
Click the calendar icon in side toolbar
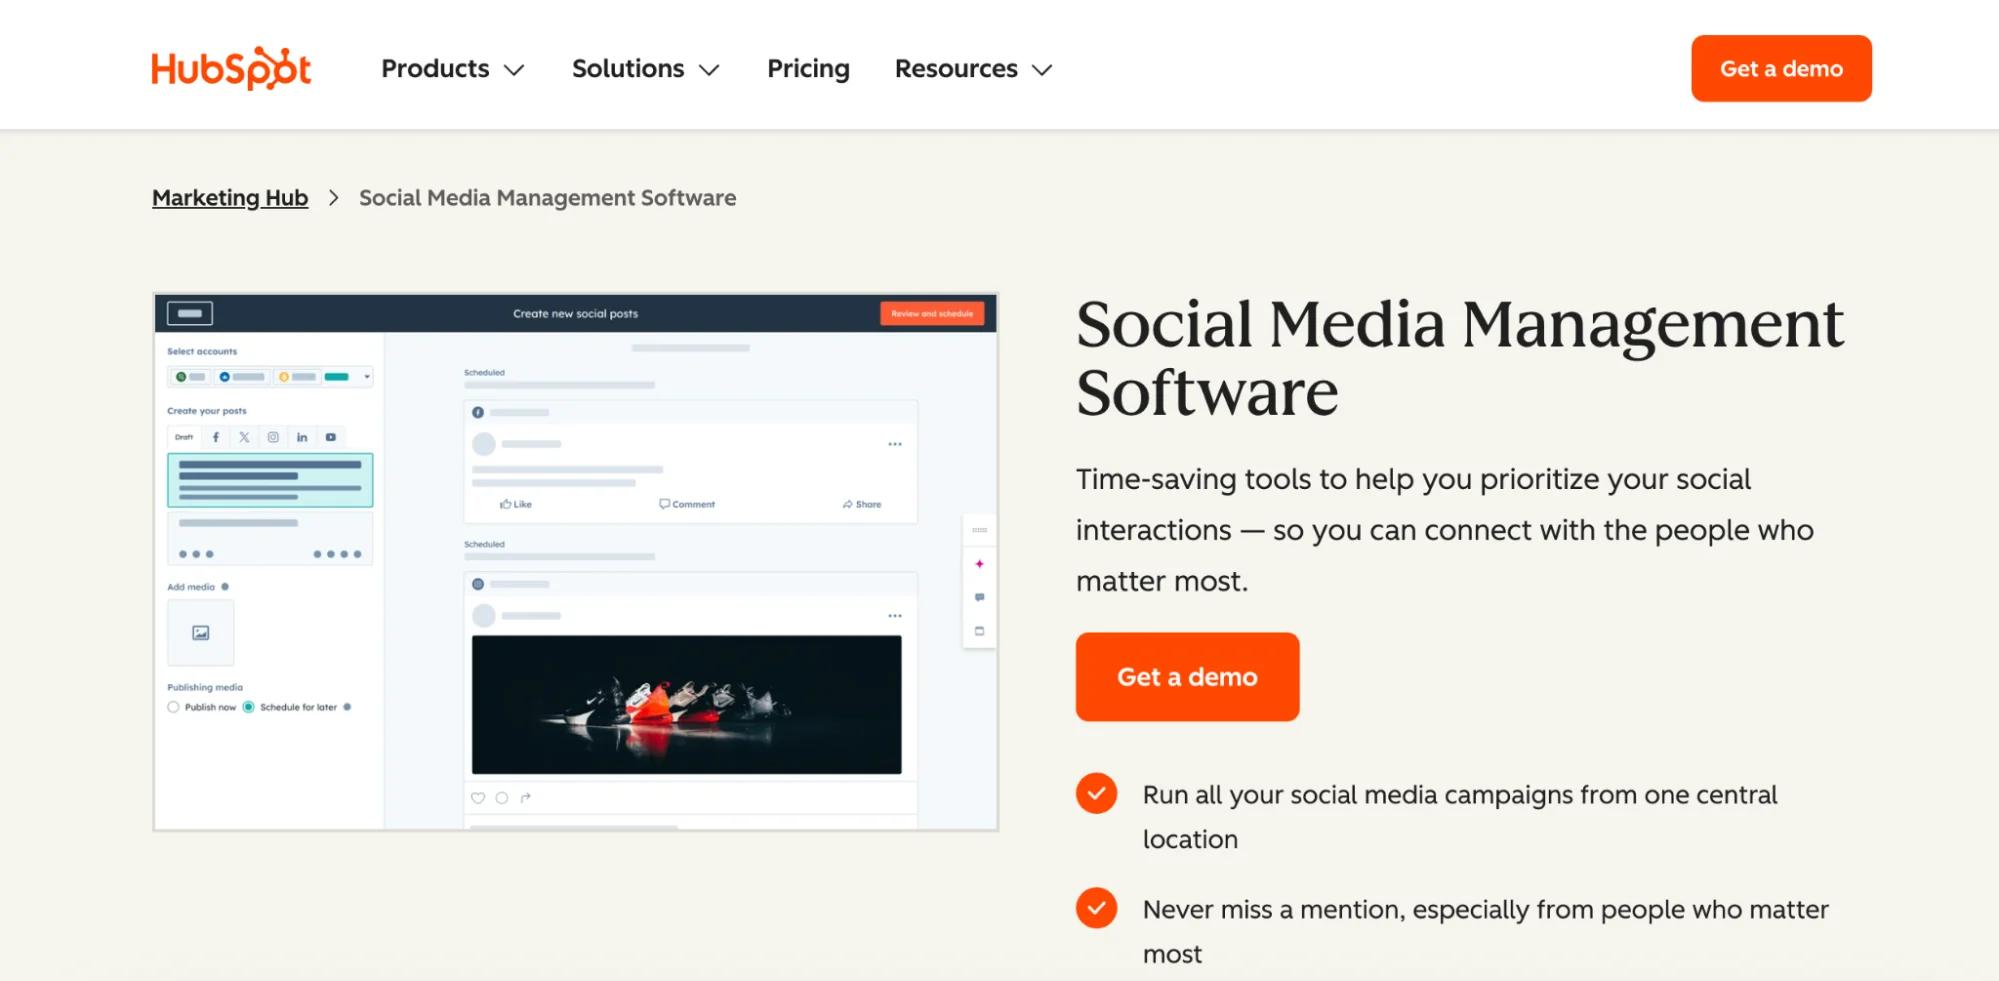979,631
